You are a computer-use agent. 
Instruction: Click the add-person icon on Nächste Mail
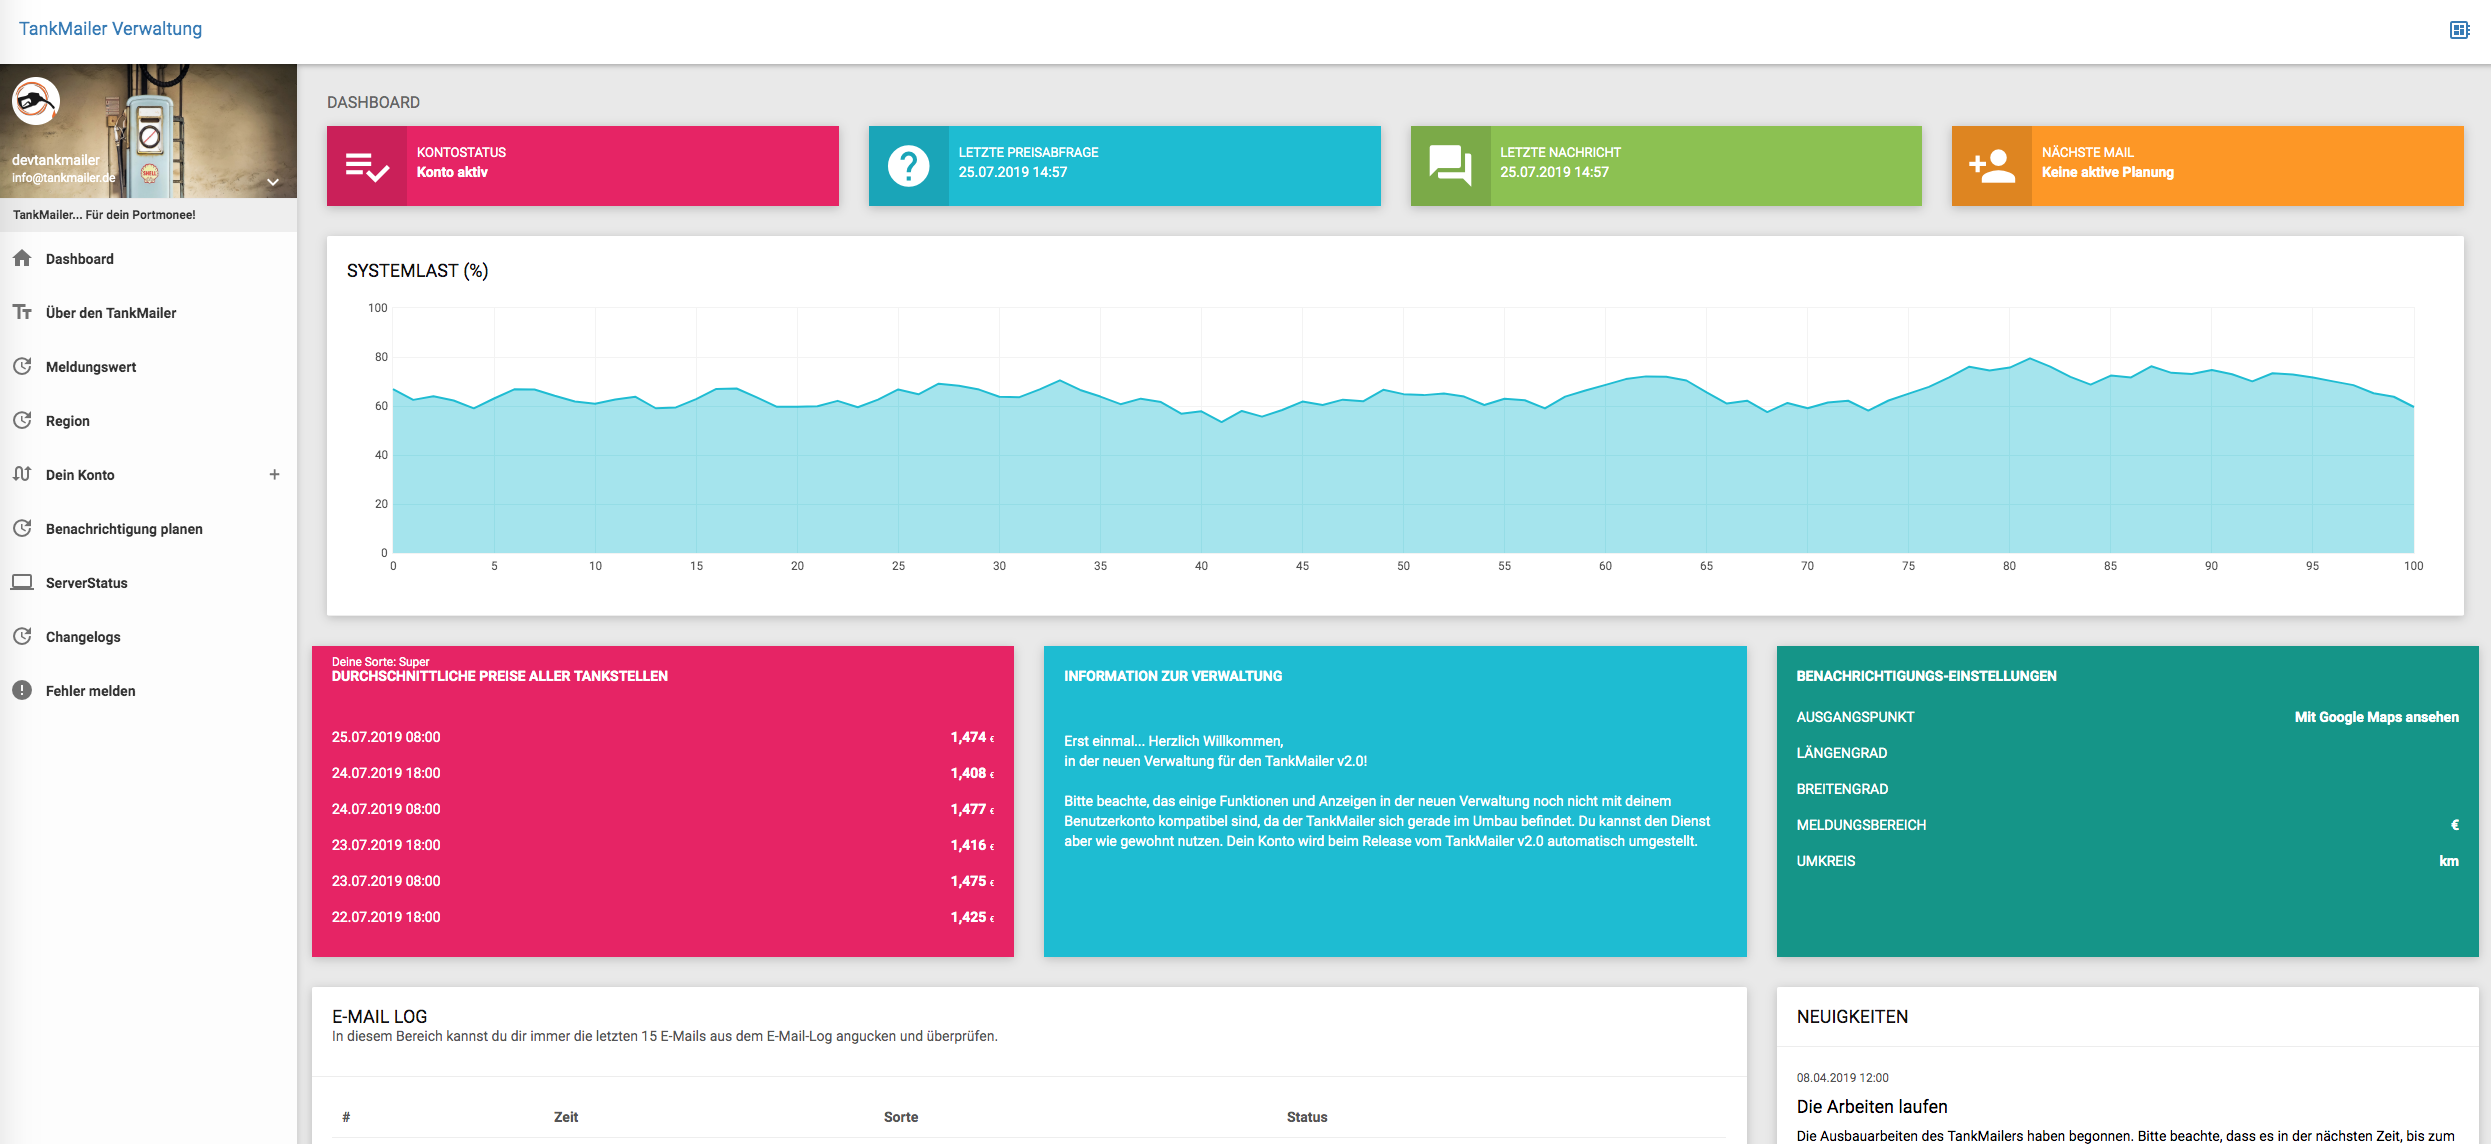tap(1992, 166)
